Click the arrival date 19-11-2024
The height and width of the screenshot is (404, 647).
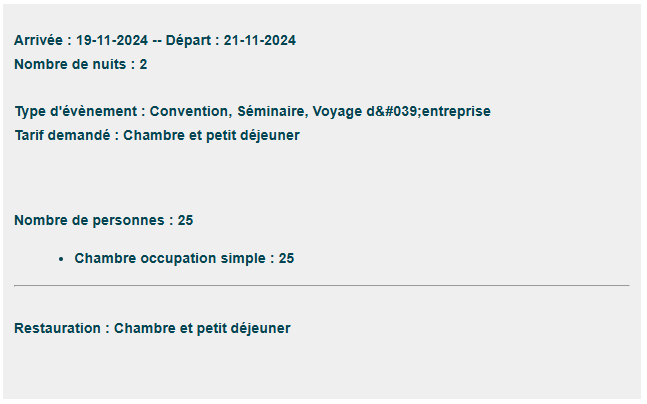pyautogui.click(x=112, y=40)
